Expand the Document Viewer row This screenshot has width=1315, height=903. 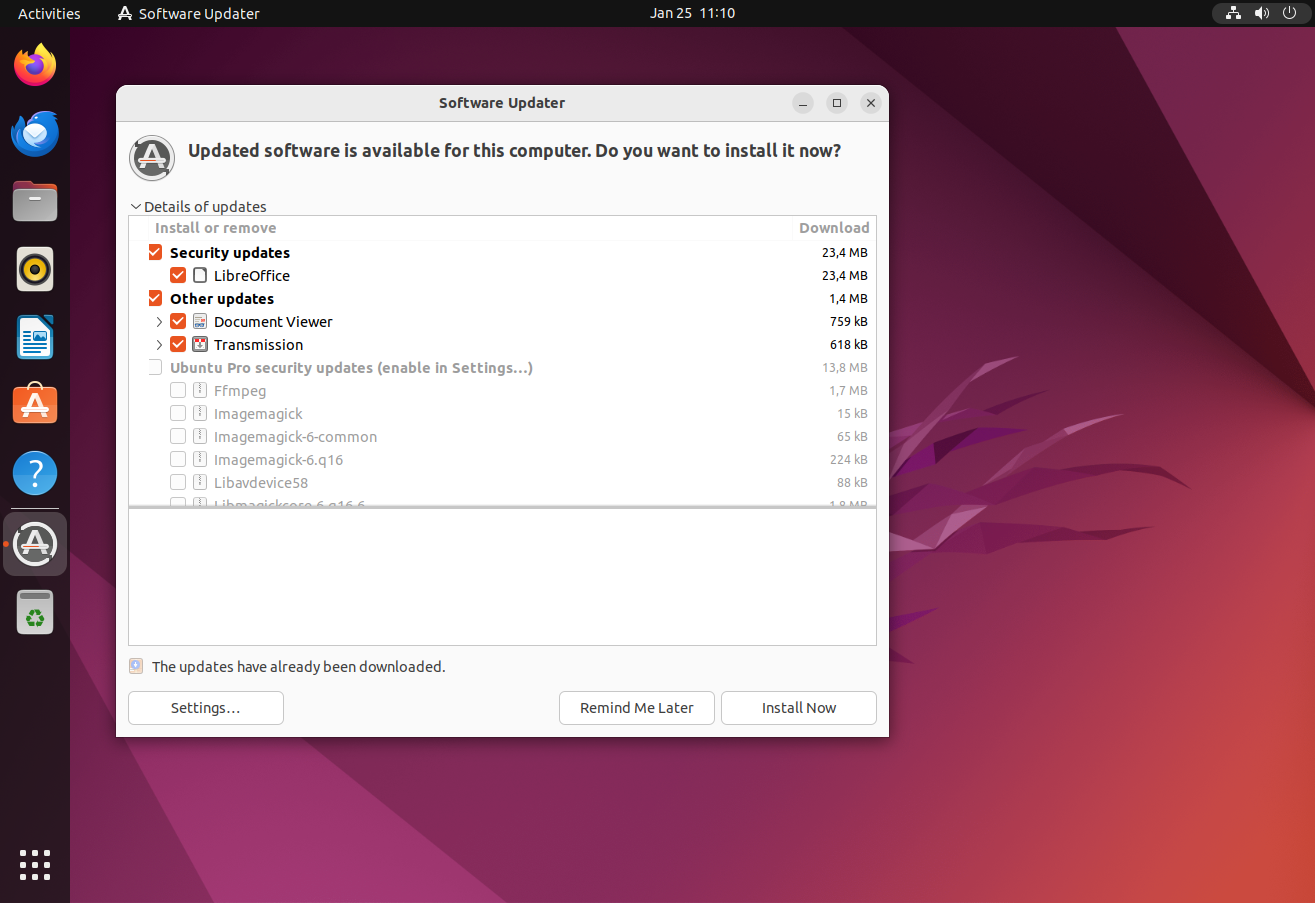tap(159, 321)
